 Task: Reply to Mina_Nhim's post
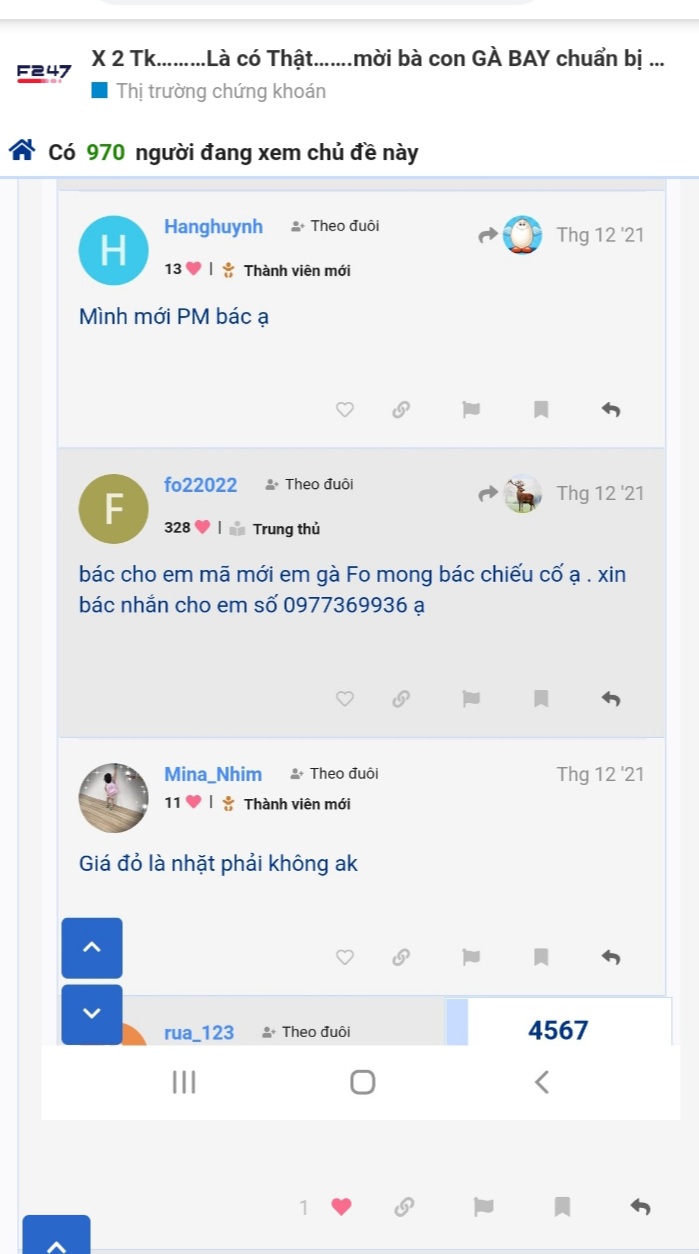(x=611, y=957)
